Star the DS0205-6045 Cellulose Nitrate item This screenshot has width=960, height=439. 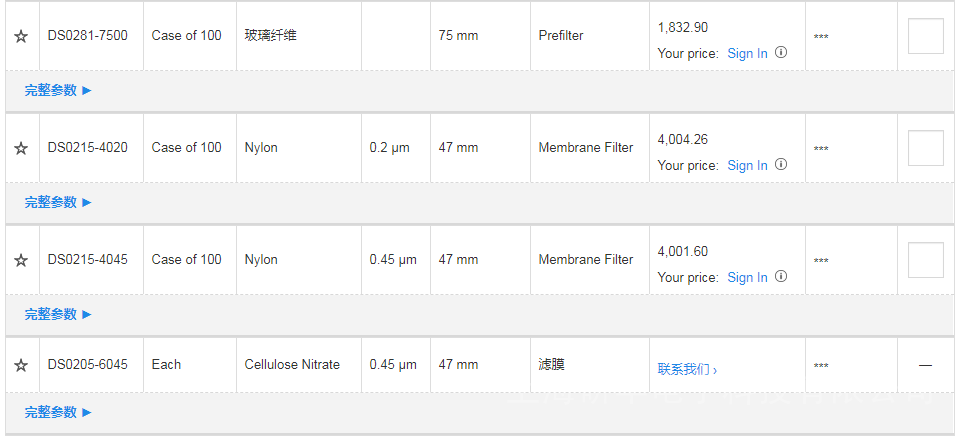click(x=21, y=365)
